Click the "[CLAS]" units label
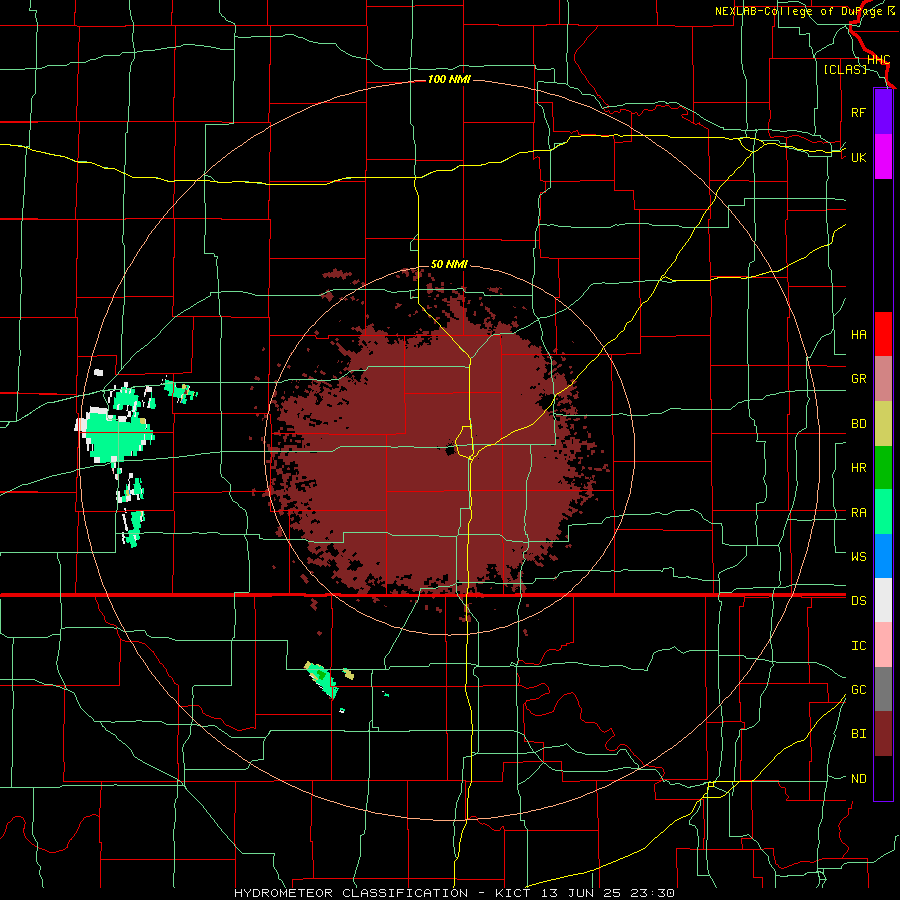This screenshot has height=900, width=900. click(x=845, y=69)
